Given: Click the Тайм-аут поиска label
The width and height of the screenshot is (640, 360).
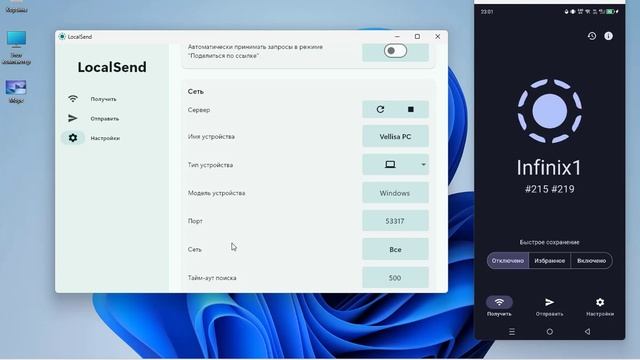Looking at the screenshot, I should coord(212,278).
